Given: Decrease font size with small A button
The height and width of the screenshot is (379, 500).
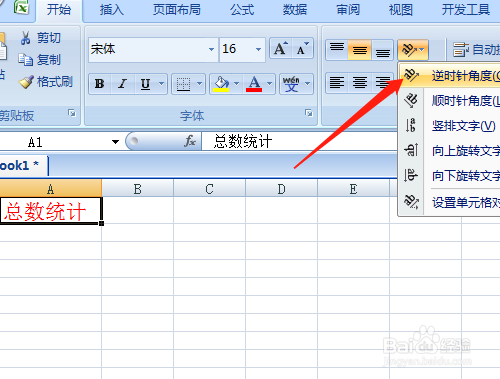Looking at the screenshot, I should coord(303,49).
